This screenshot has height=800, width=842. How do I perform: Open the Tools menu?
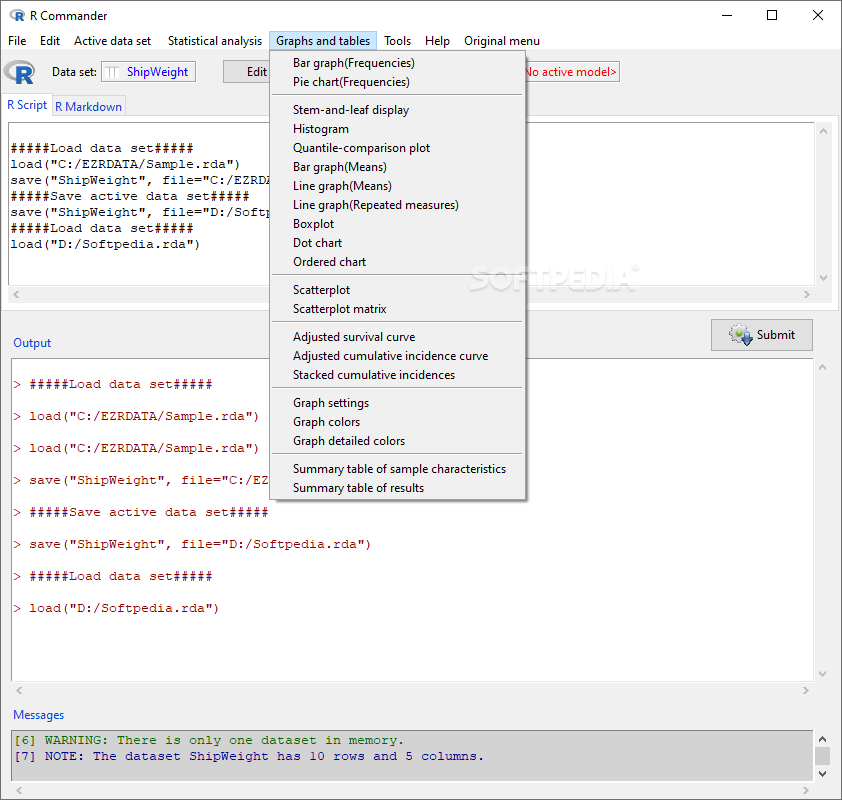tap(397, 41)
